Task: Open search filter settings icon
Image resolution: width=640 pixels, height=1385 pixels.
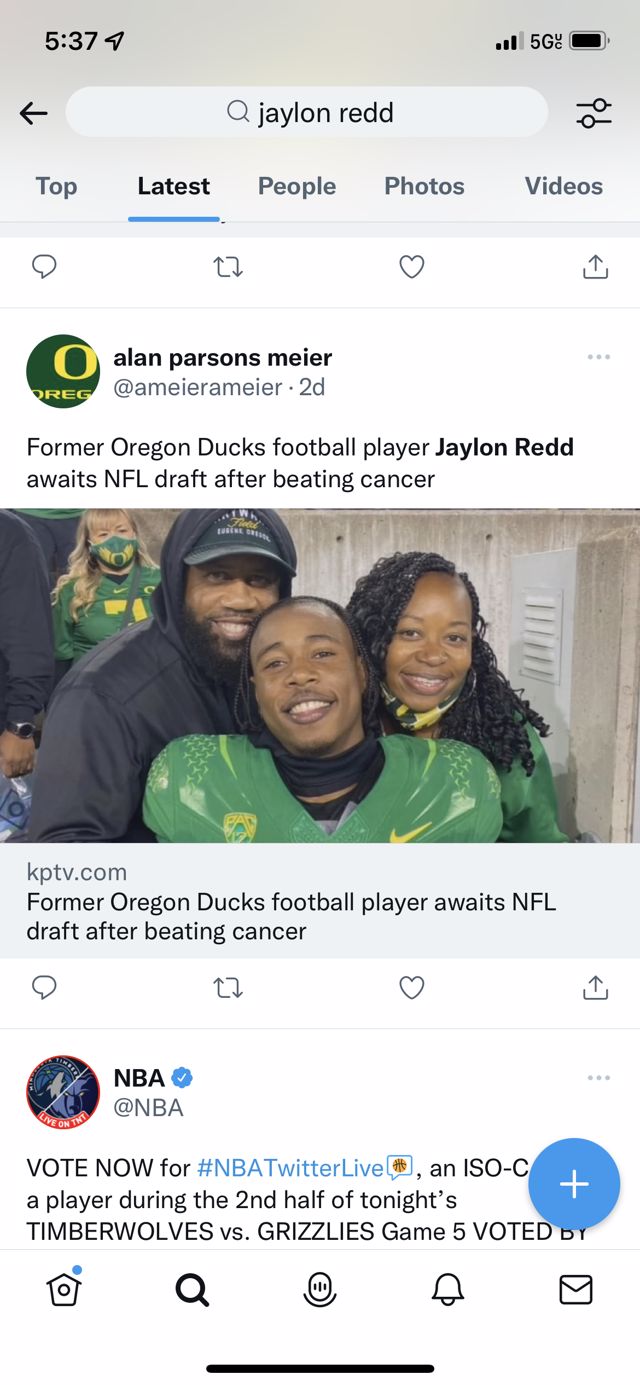Action: click(x=593, y=113)
